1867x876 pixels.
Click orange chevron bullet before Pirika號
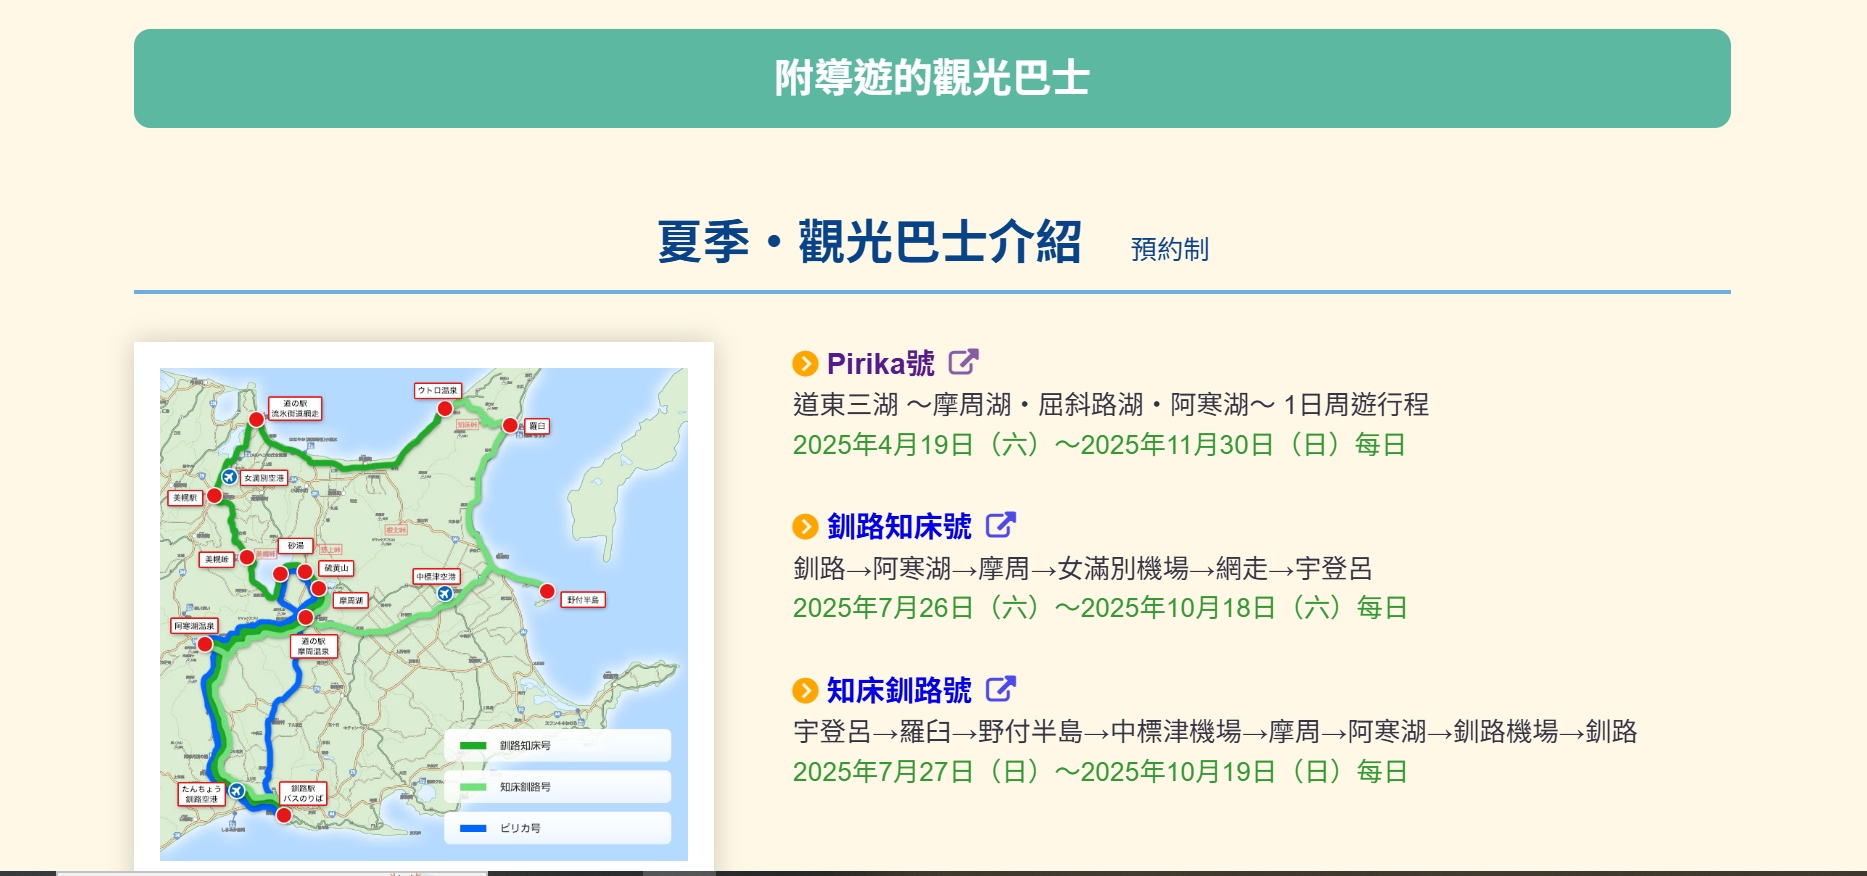805,364
